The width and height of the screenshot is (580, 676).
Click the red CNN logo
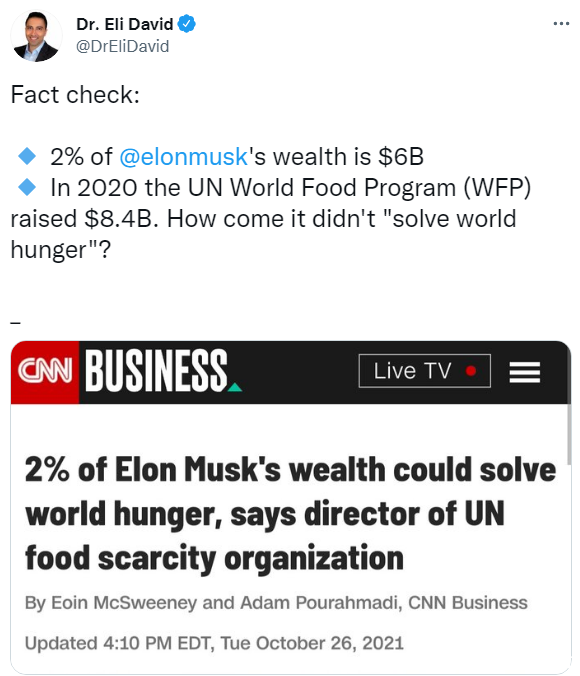pos(45,372)
